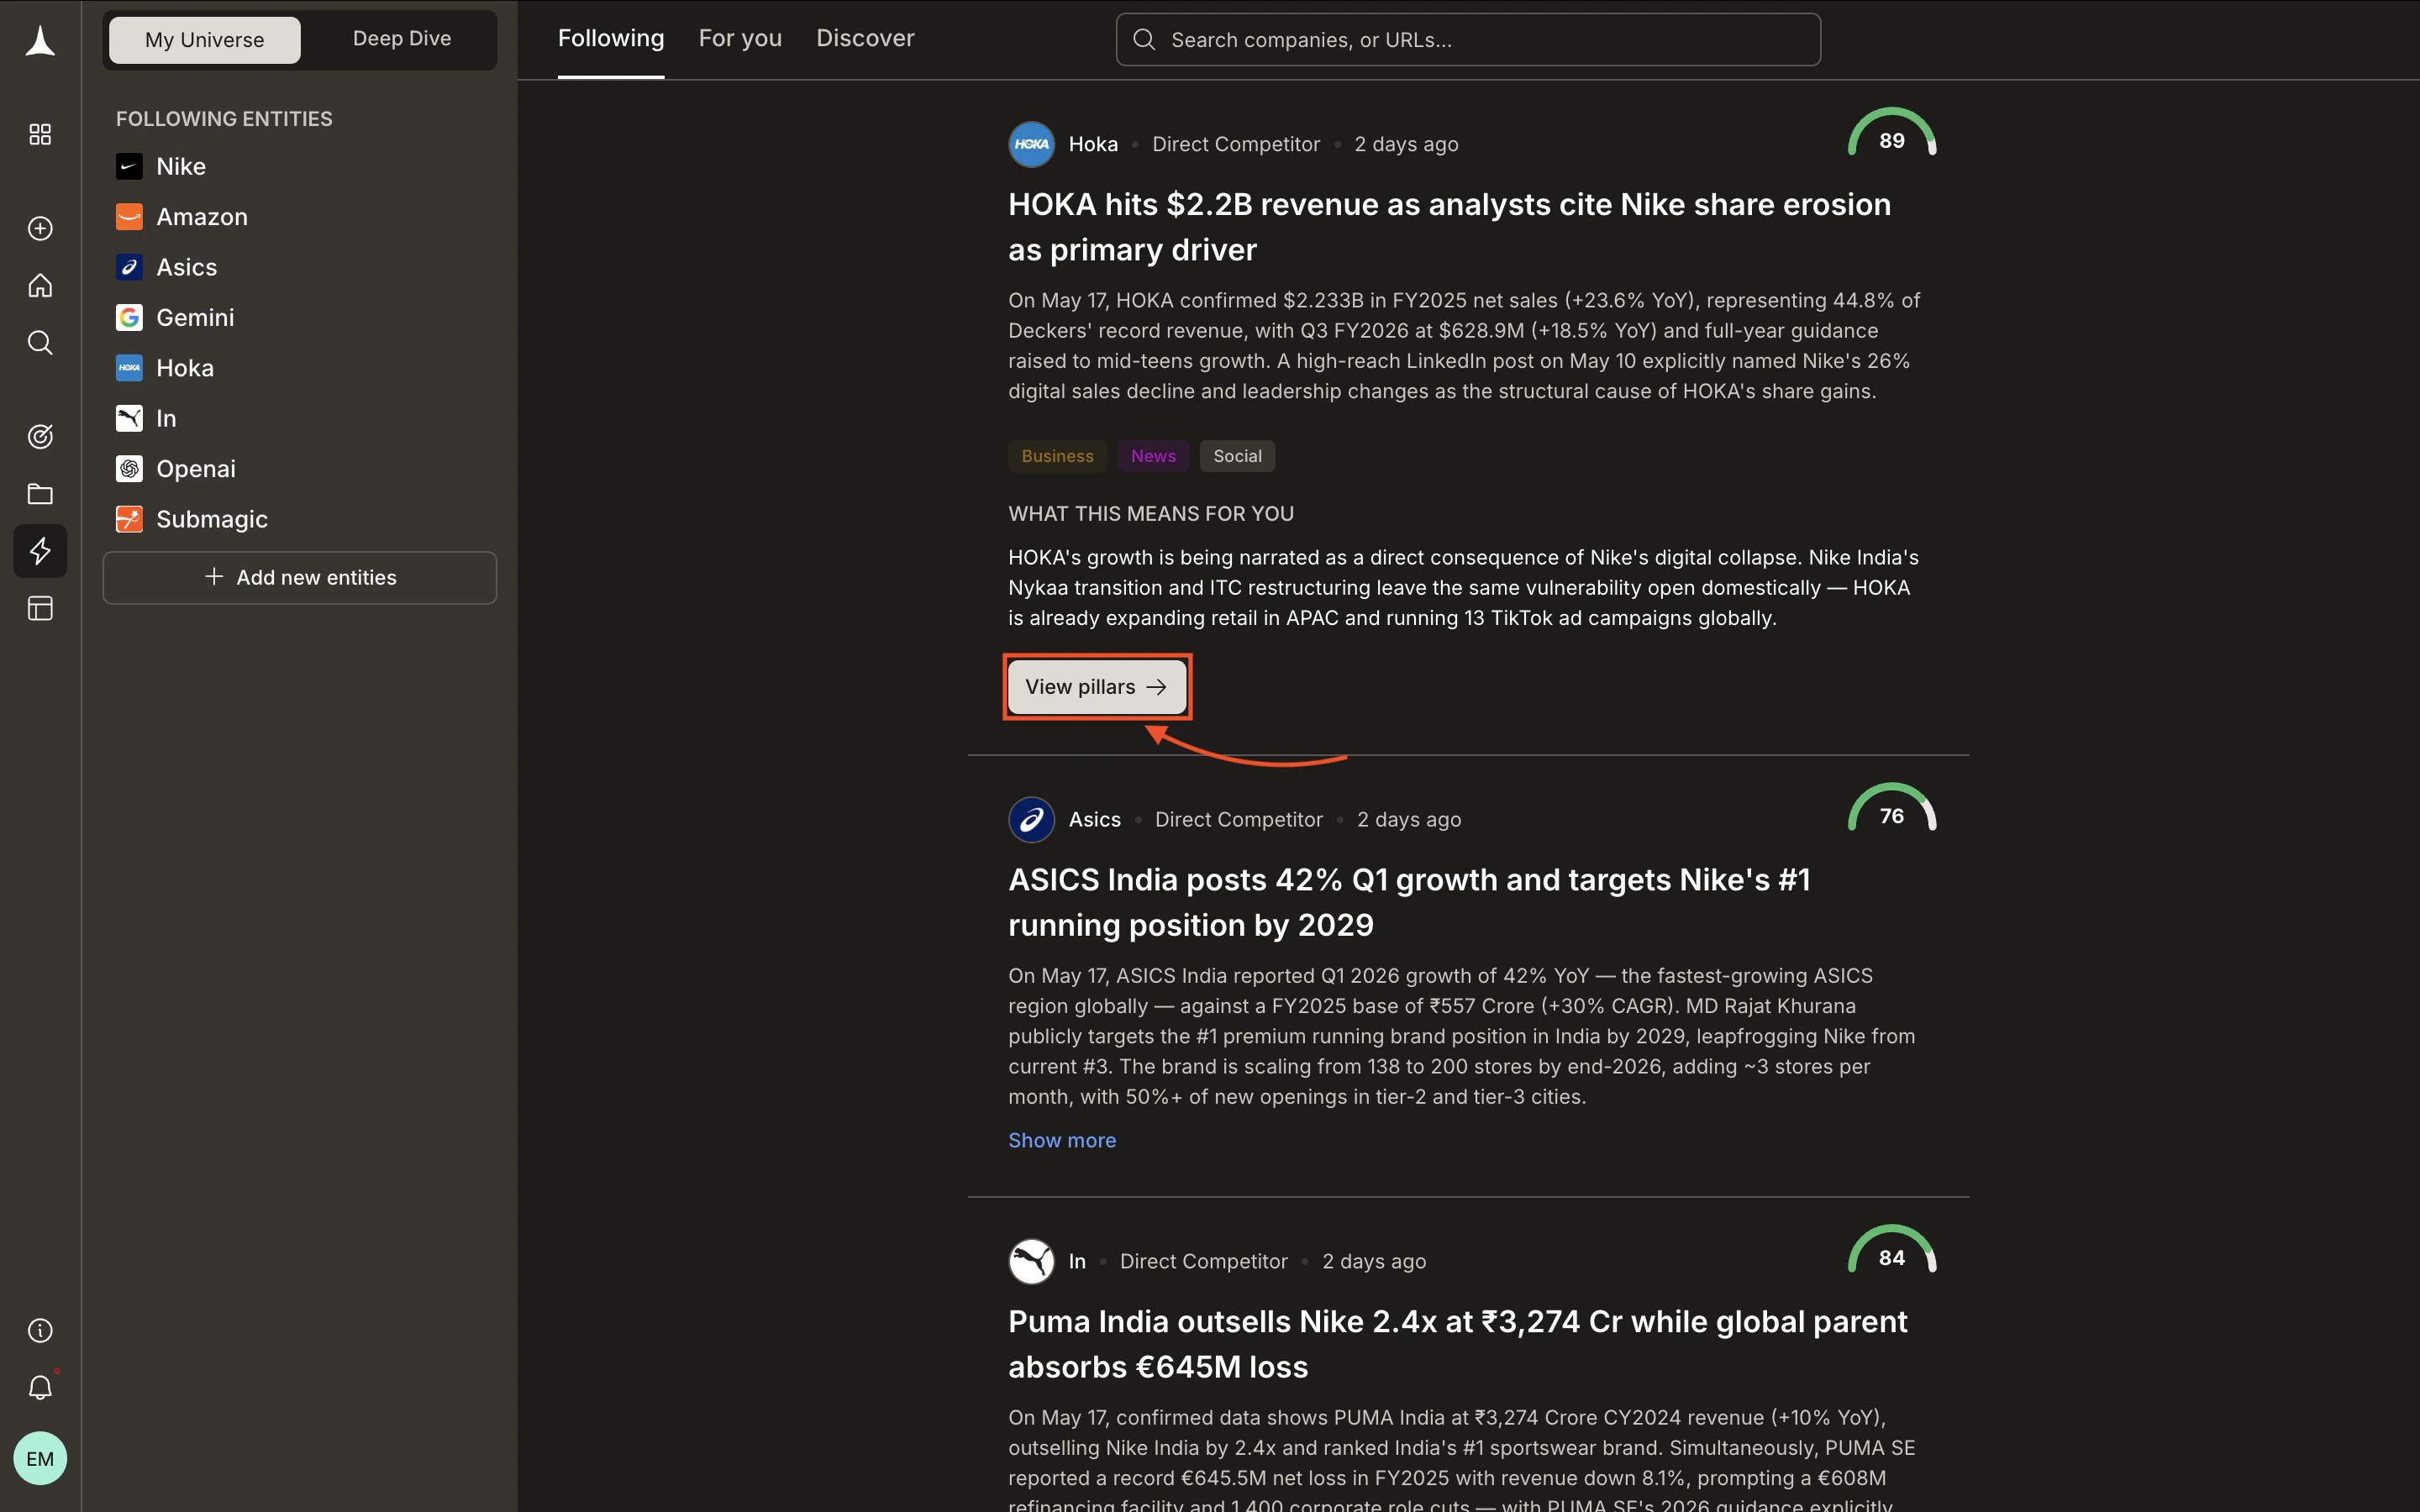Open the For you tab
Screen dimensions: 2420x1512
[x=740, y=38]
